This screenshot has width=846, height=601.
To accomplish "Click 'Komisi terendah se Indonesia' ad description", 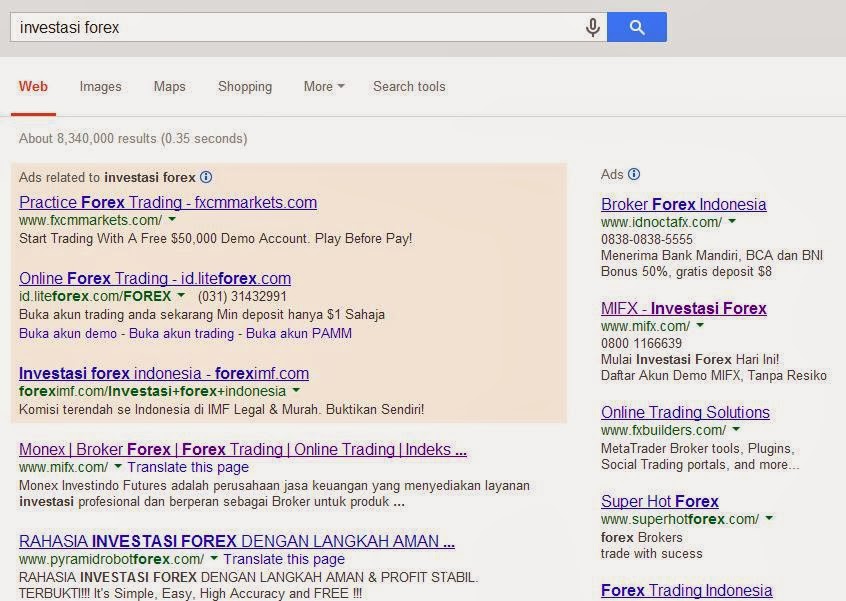I will [x=221, y=409].
